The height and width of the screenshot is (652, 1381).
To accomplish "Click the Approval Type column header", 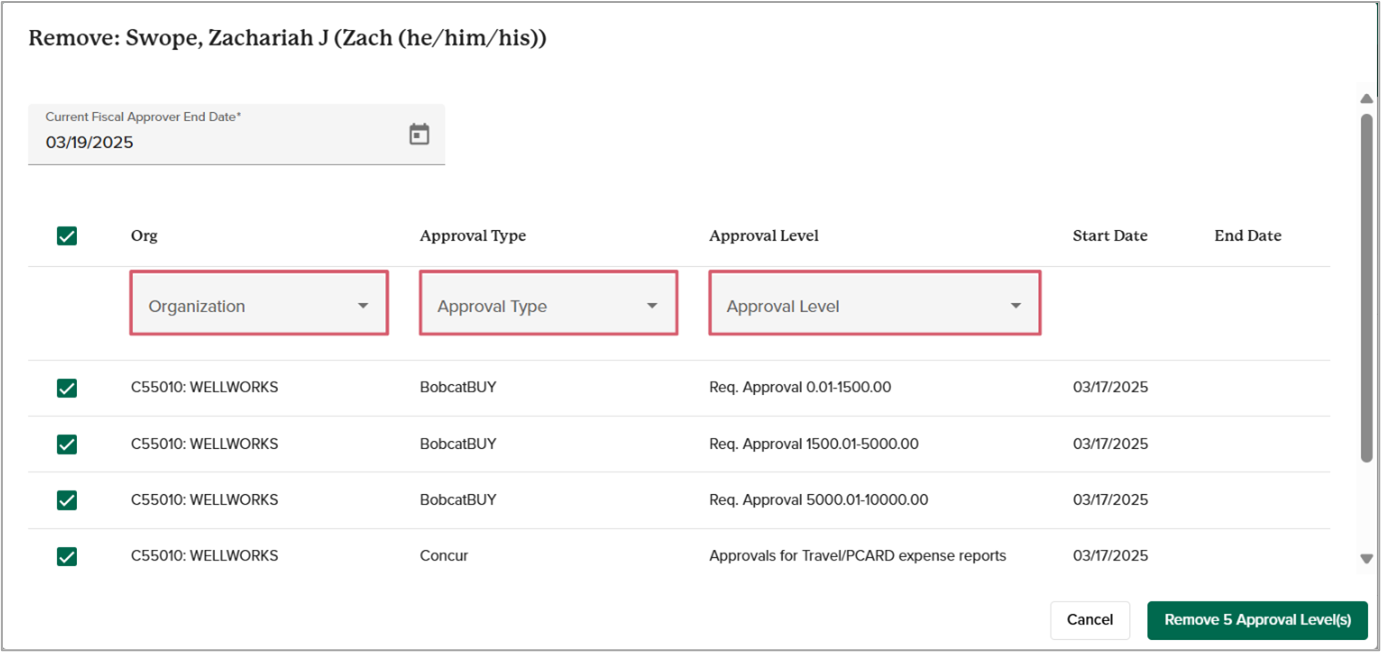I will coord(472,236).
